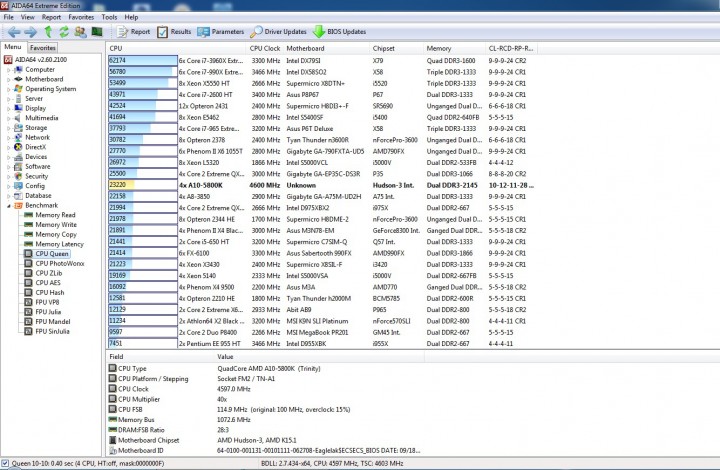This screenshot has height=470, width=720.
Task: Check for Driver Updates
Action: click(x=278, y=32)
